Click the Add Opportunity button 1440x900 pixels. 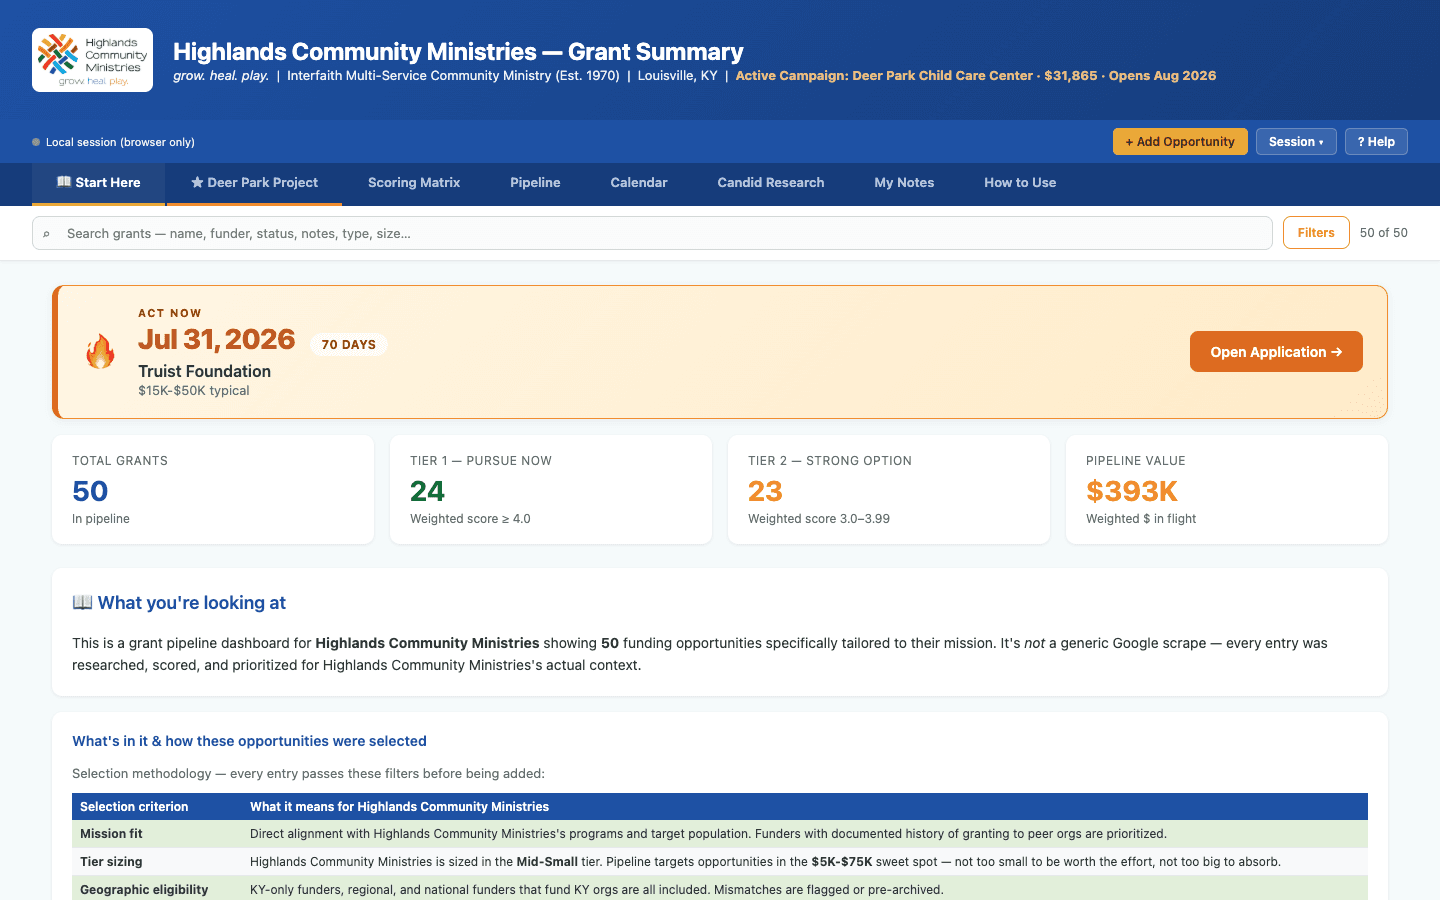(1180, 142)
